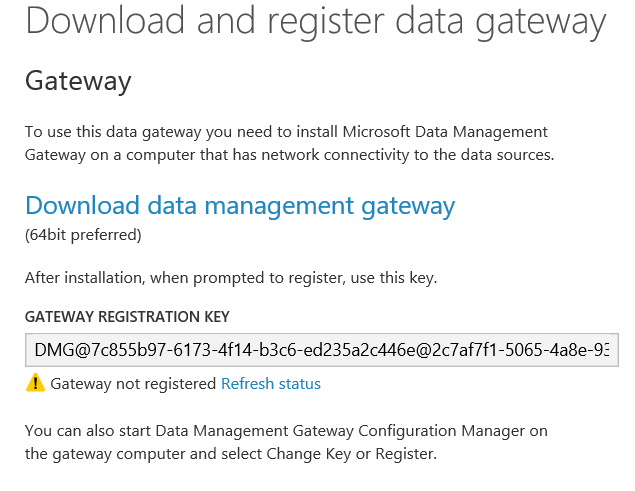This screenshot has height=491, width=635.
Task: Select the gateway registration key field
Action: pos(322,350)
